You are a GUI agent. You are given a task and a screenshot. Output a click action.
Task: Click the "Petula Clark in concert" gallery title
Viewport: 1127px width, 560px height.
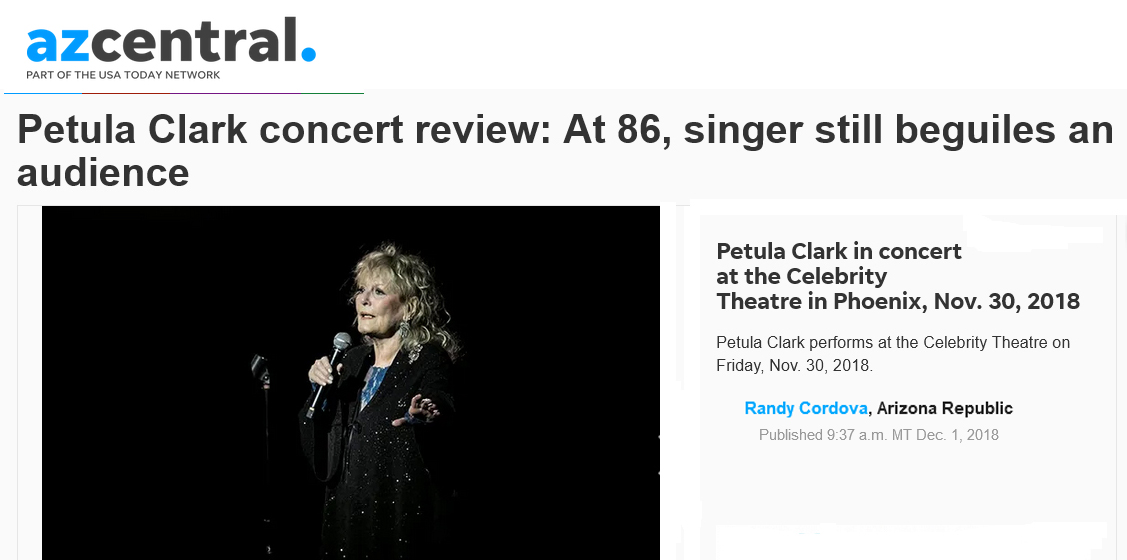click(x=839, y=251)
